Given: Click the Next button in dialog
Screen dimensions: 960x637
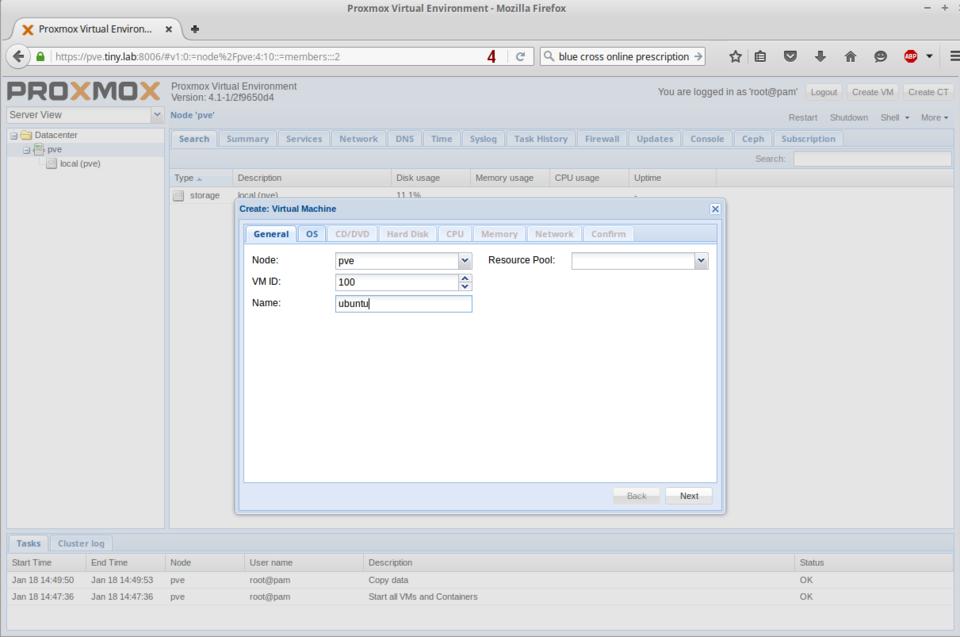Looking at the screenshot, I should tap(689, 496).
